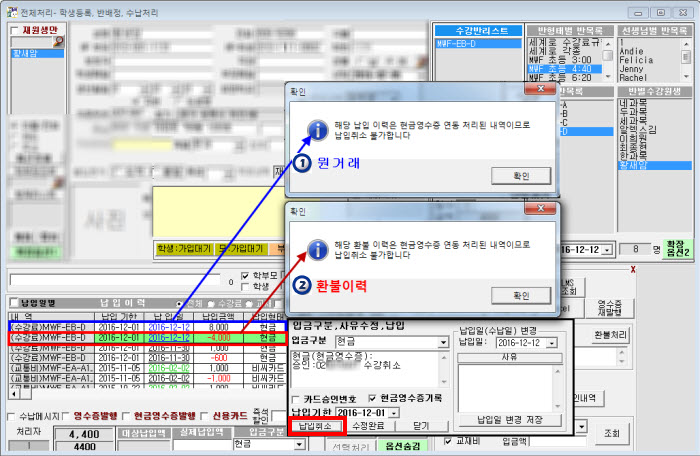This screenshot has width=700, height=456.
Task: Click the 환불처리 button
Action: point(610,335)
